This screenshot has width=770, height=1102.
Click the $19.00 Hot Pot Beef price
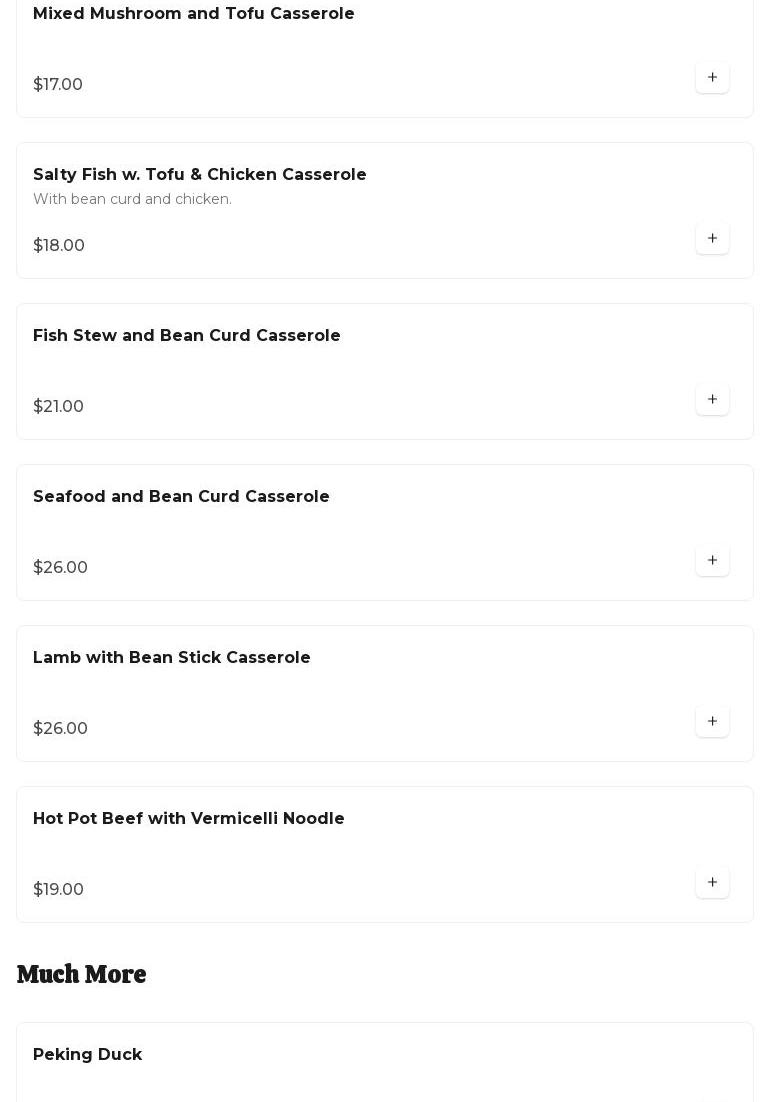58,890
